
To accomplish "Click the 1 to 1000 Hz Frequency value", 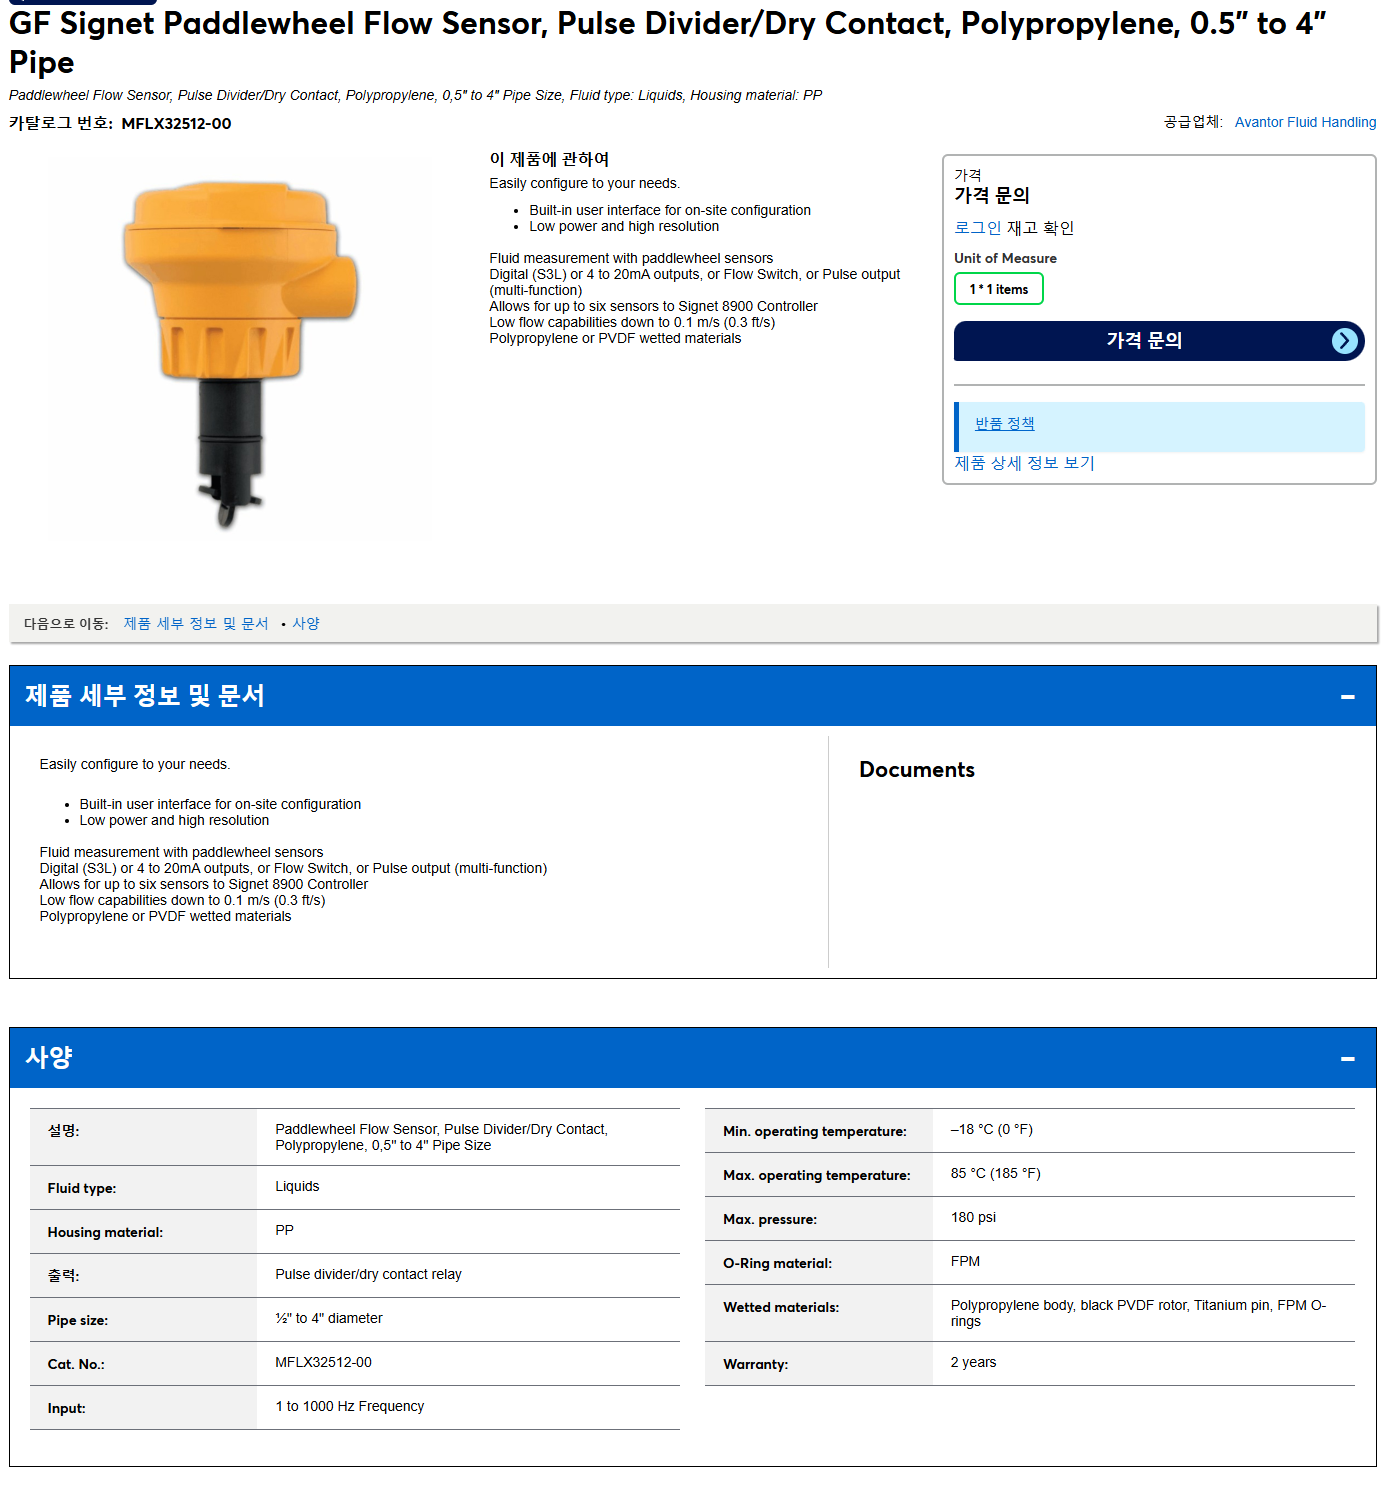I will click(349, 1407).
